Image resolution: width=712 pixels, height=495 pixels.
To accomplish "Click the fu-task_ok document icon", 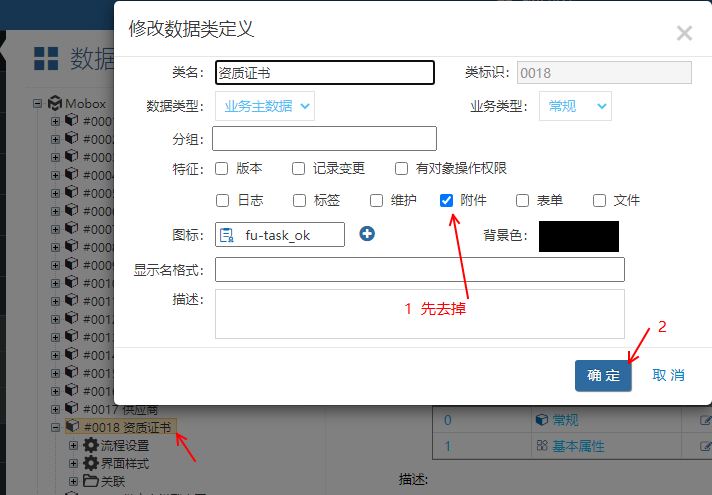I will pos(227,235).
